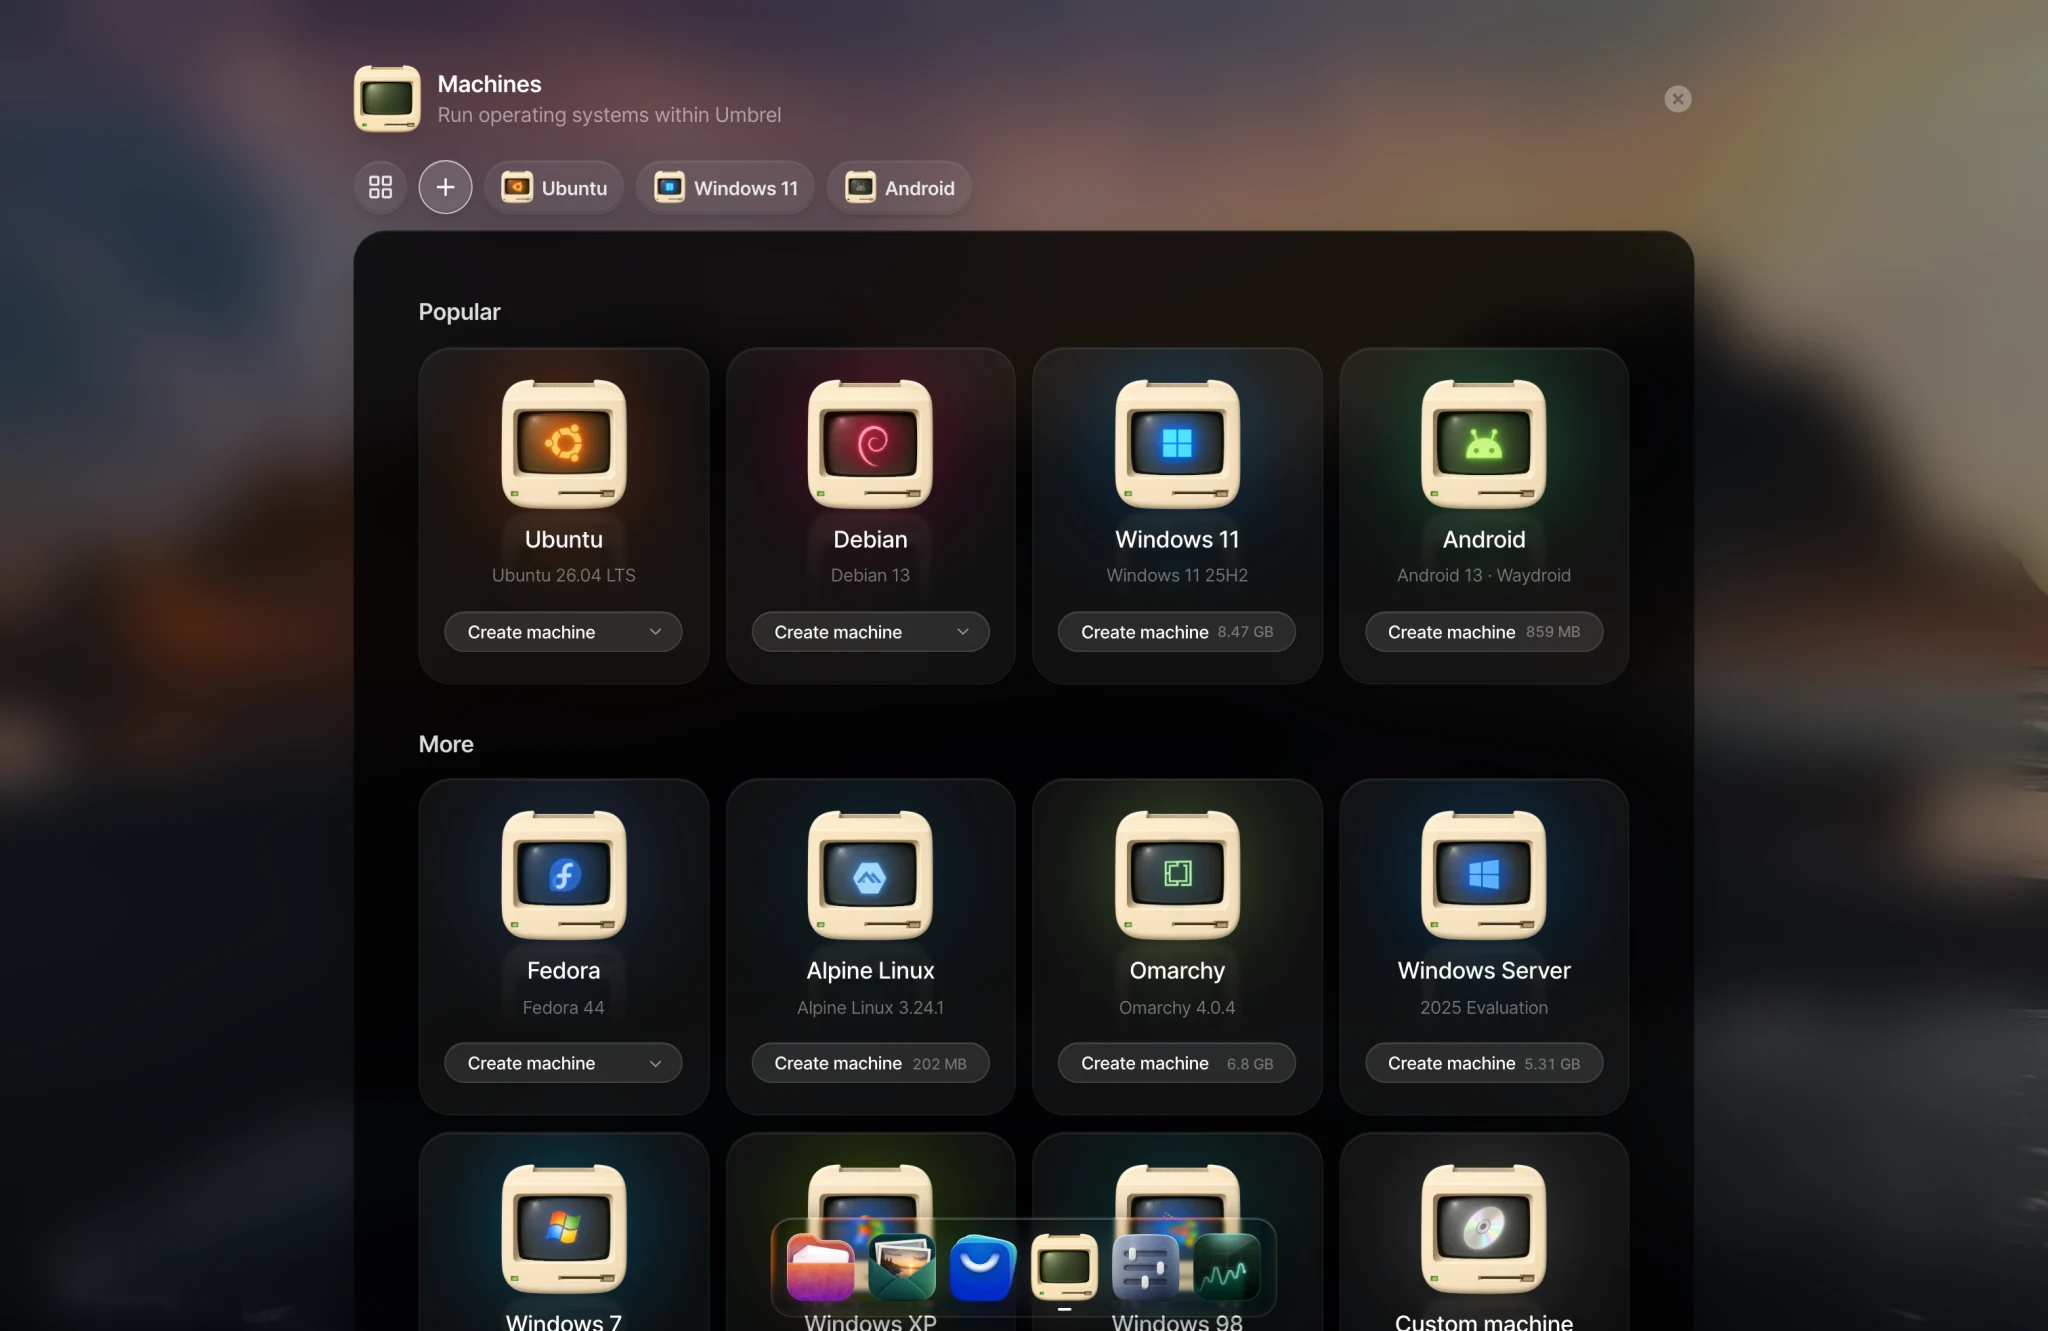Viewport: 2048px width, 1331px height.
Task: Click the Fedora computer icon
Action: pos(564,875)
